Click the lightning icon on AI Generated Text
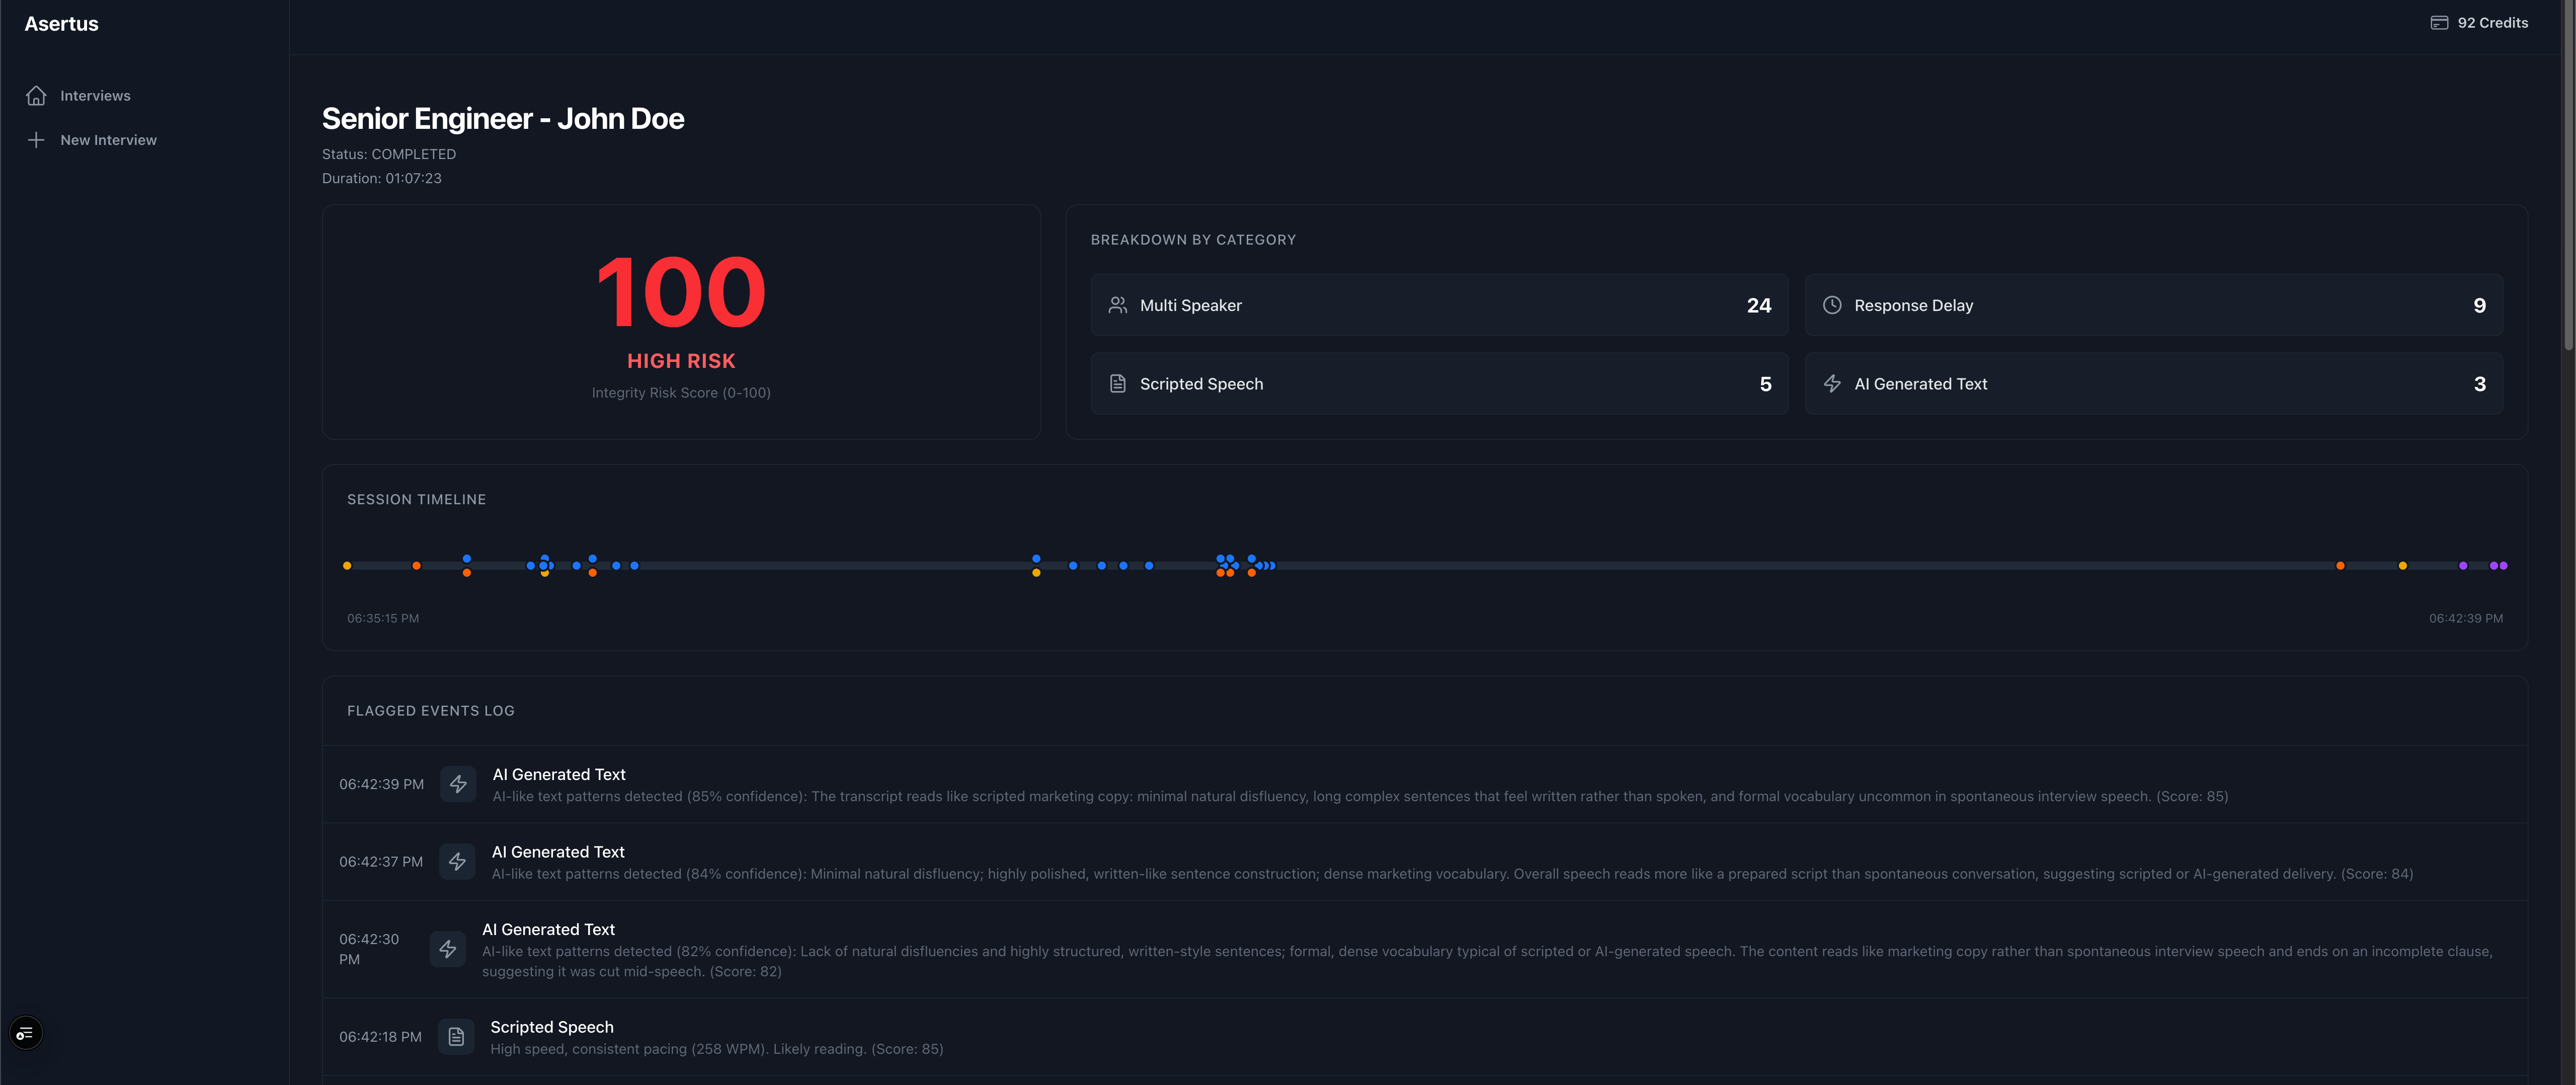The width and height of the screenshot is (2576, 1085). (x=1832, y=383)
